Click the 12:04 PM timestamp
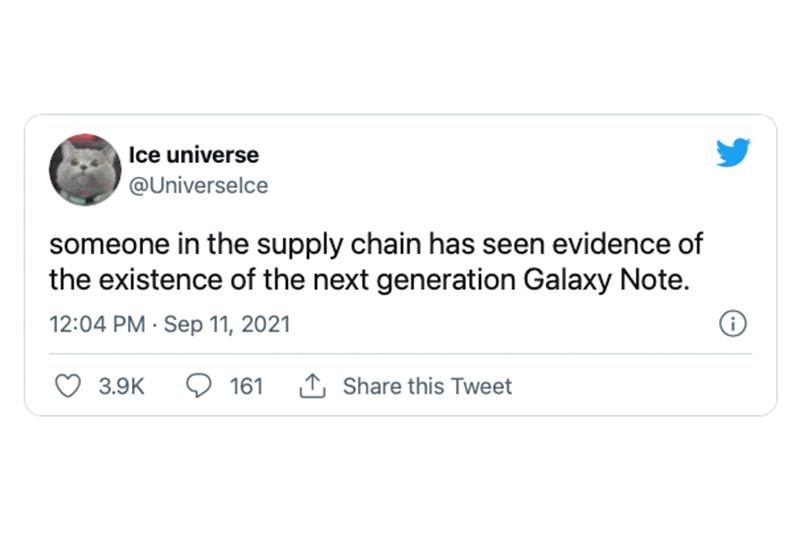 (98, 325)
